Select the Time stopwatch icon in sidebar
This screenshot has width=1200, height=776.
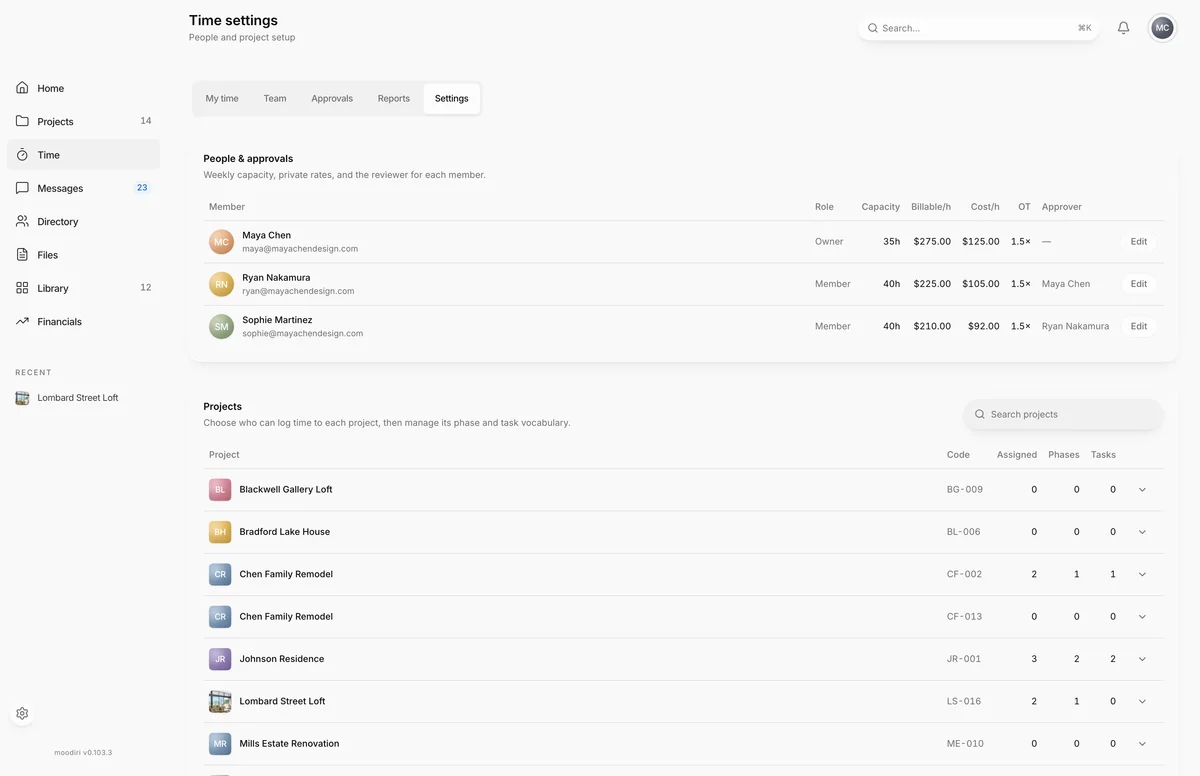pyautogui.click(x=22, y=155)
